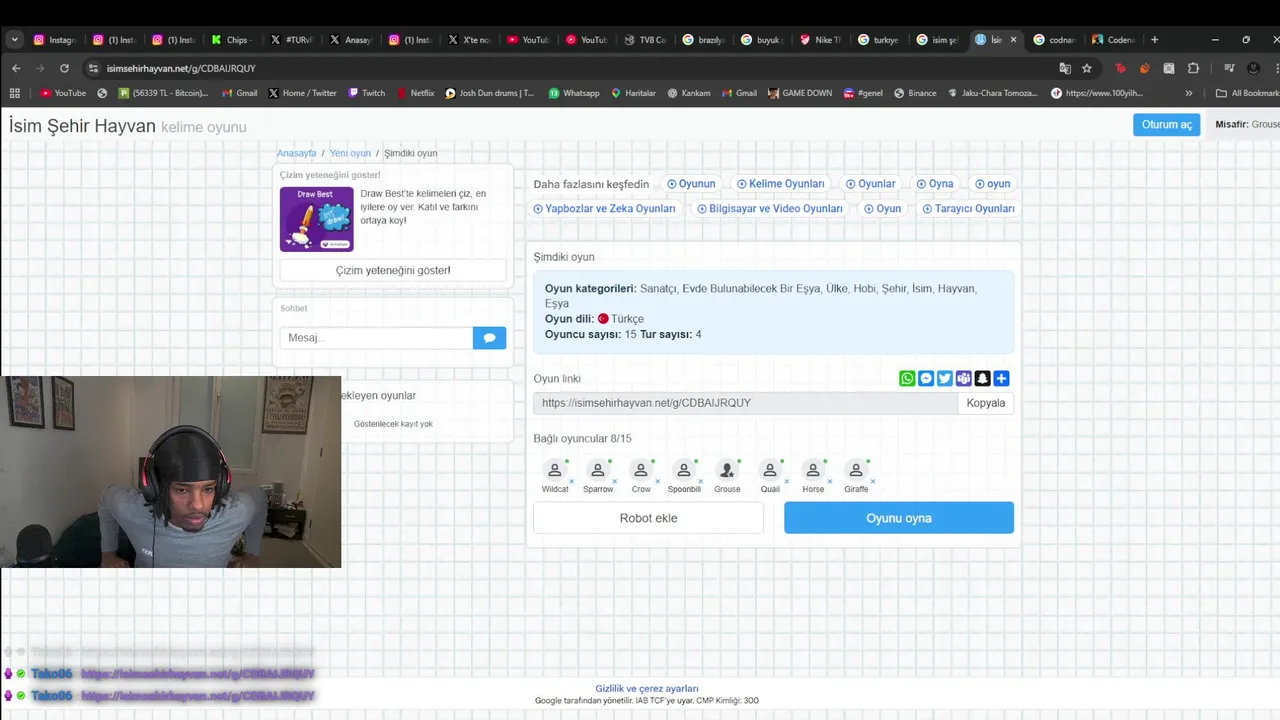This screenshot has width=1280, height=720.
Task: Click the Mesaj chat input field
Action: click(376, 338)
